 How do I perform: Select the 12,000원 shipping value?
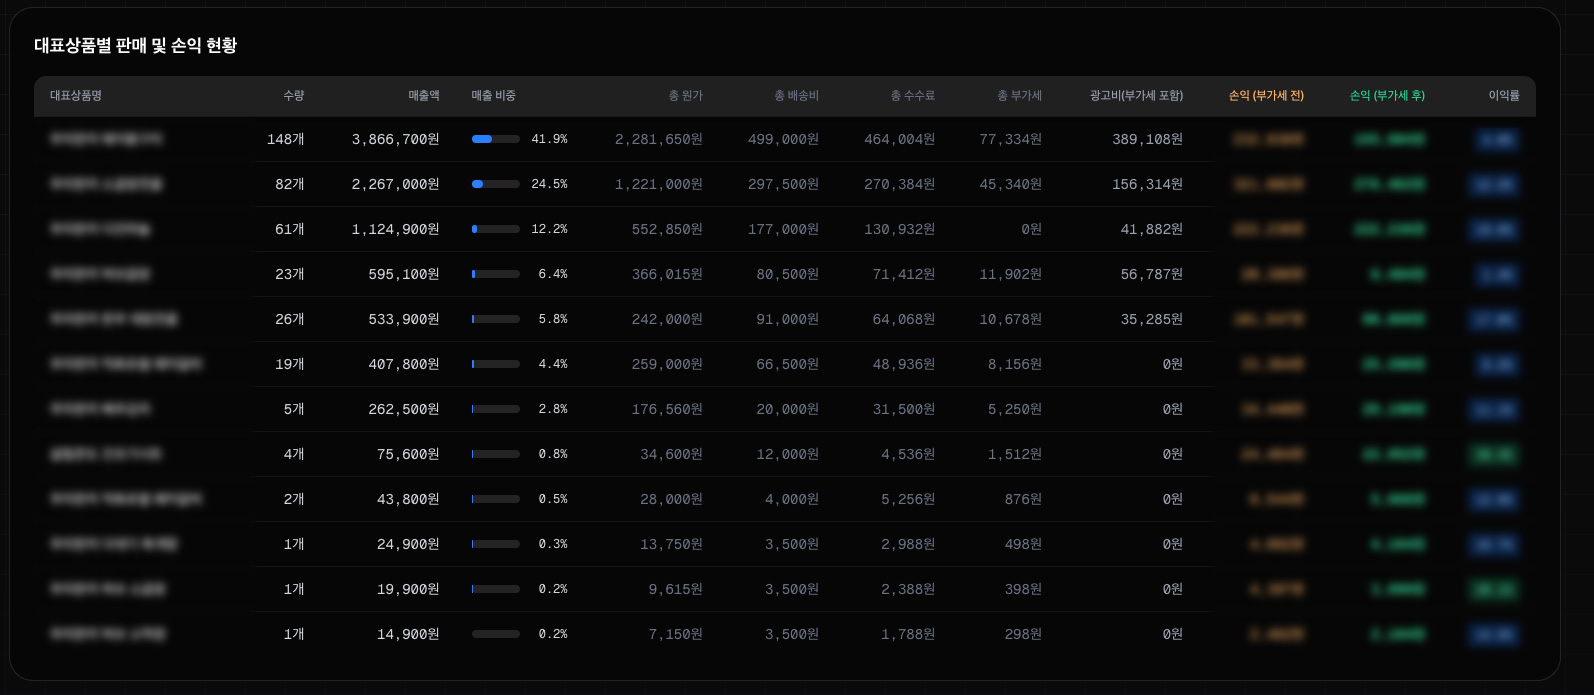788,454
